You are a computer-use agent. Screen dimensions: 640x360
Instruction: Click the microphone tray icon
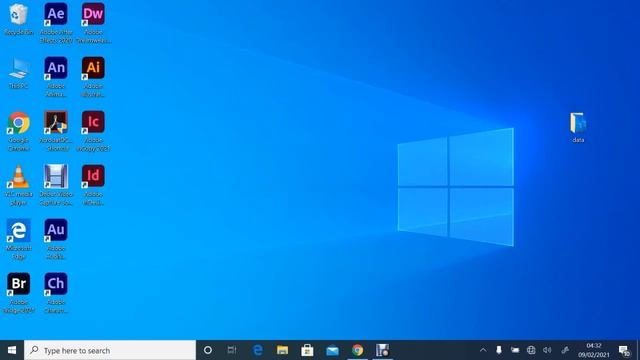pyautogui.click(x=499, y=350)
